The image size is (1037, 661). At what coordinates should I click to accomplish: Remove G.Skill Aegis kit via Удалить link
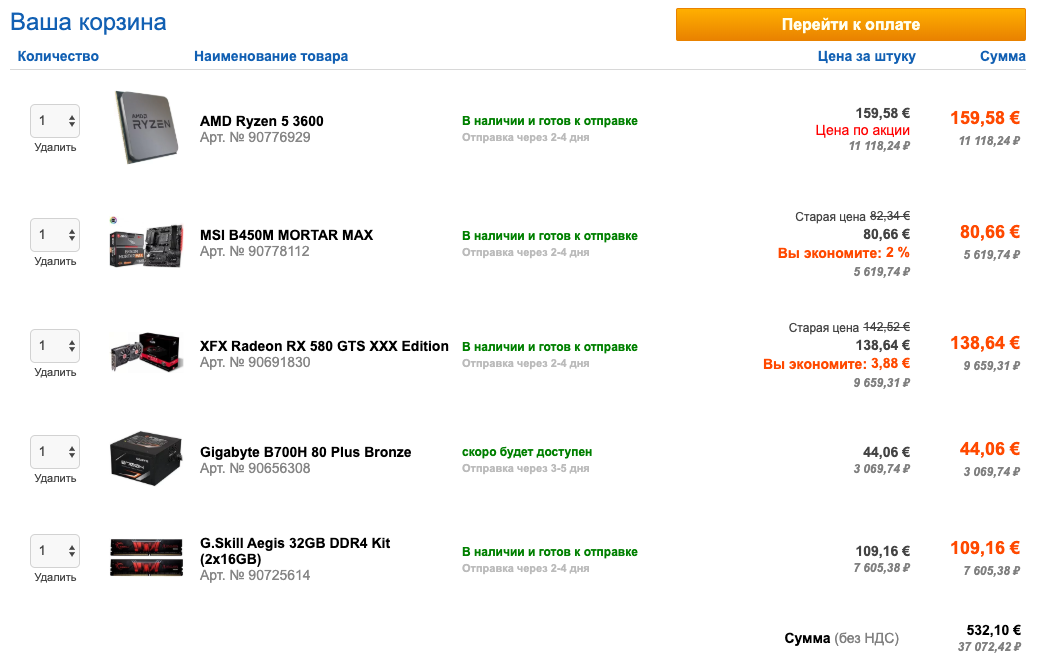pyautogui.click(x=55, y=578)
